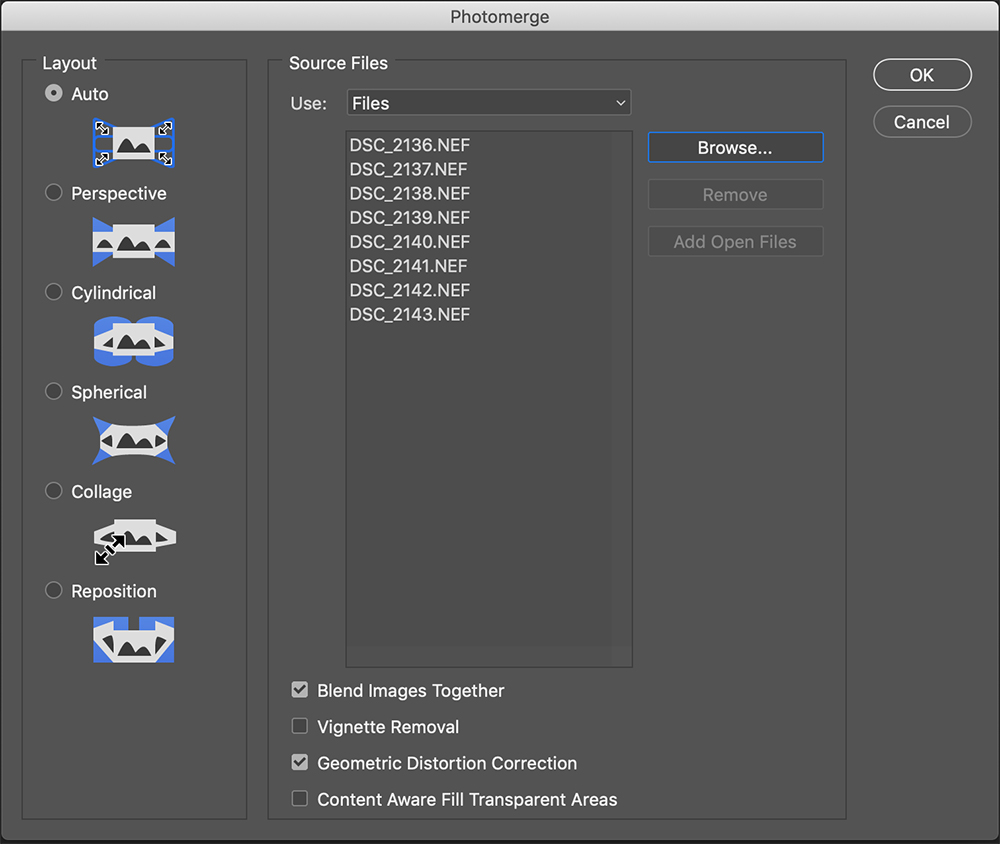1000x844 pixels.
Task: Choose the Cylindrical layout radio button
Action: tap(54, 292)
